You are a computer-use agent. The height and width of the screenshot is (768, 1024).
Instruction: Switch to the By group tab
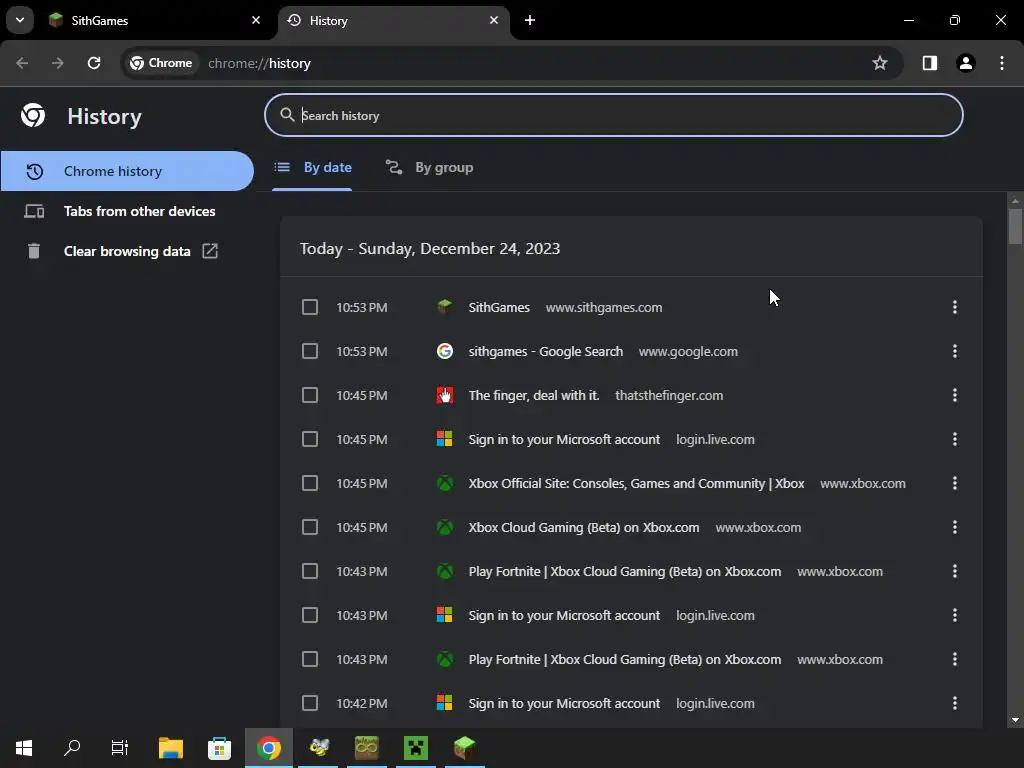(429, 168)
